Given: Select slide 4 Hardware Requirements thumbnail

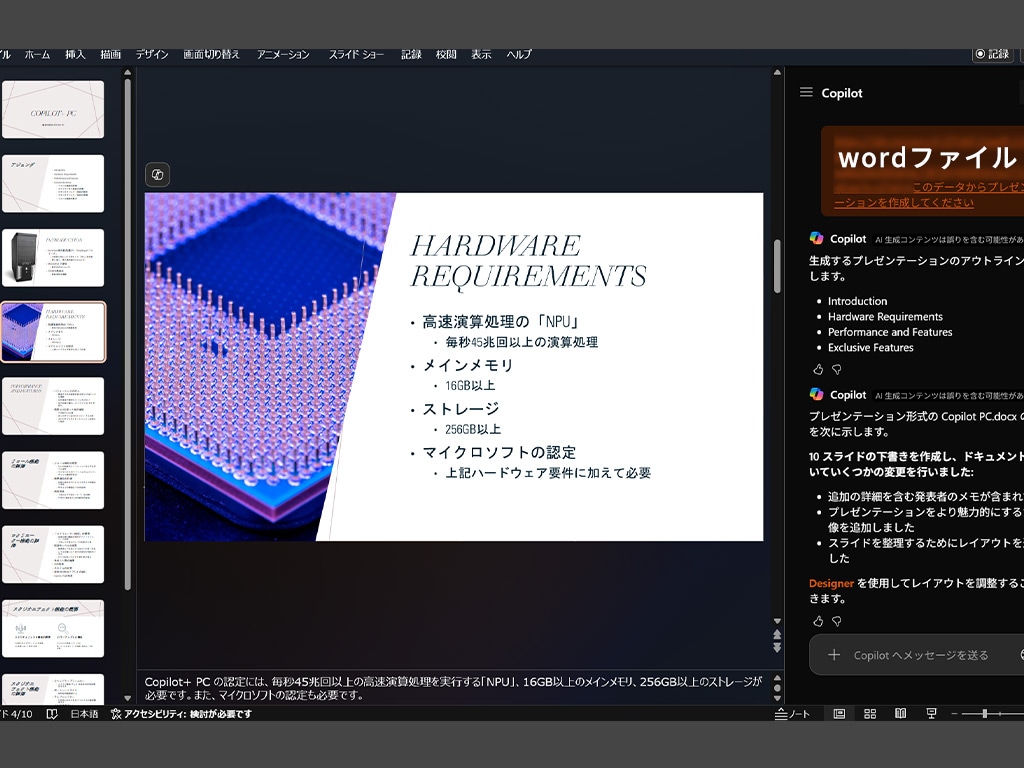Looking at the screenshot, I should pyautogui.click(x=53, y=332).
